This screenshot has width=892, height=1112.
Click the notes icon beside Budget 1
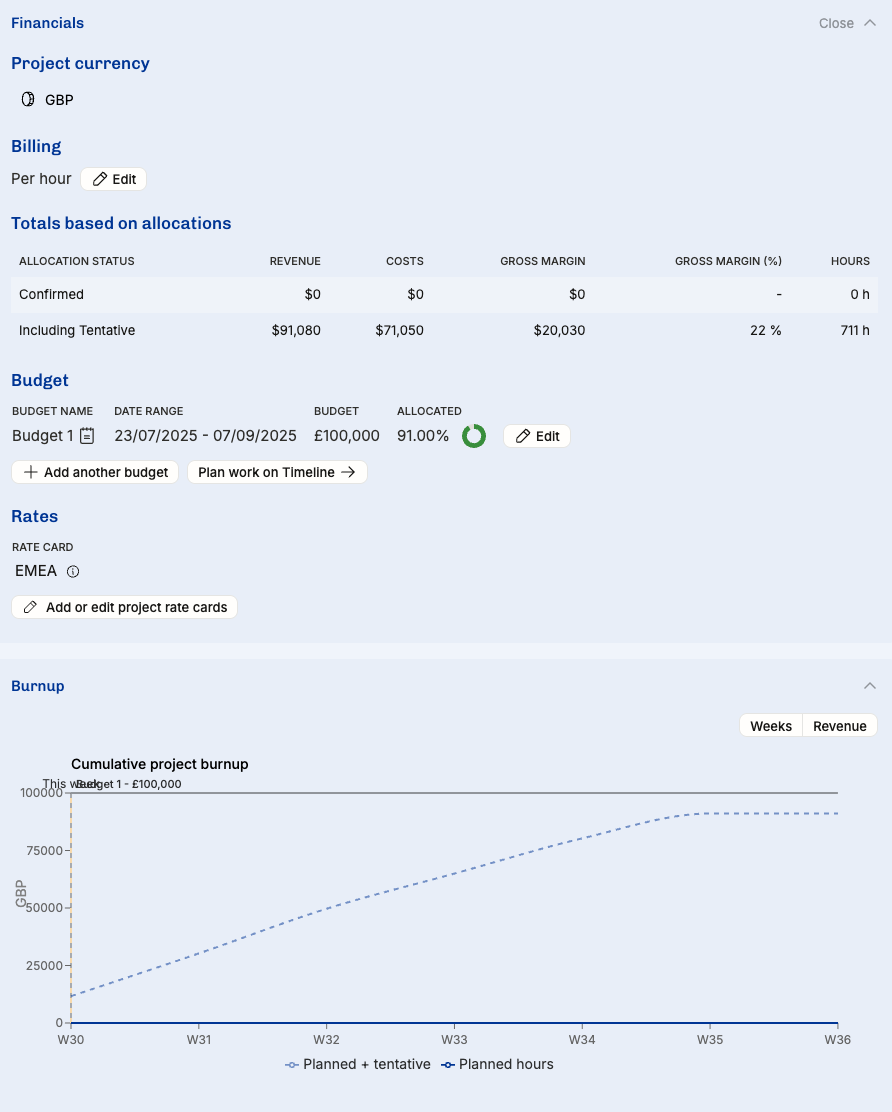tap(88, 436)
